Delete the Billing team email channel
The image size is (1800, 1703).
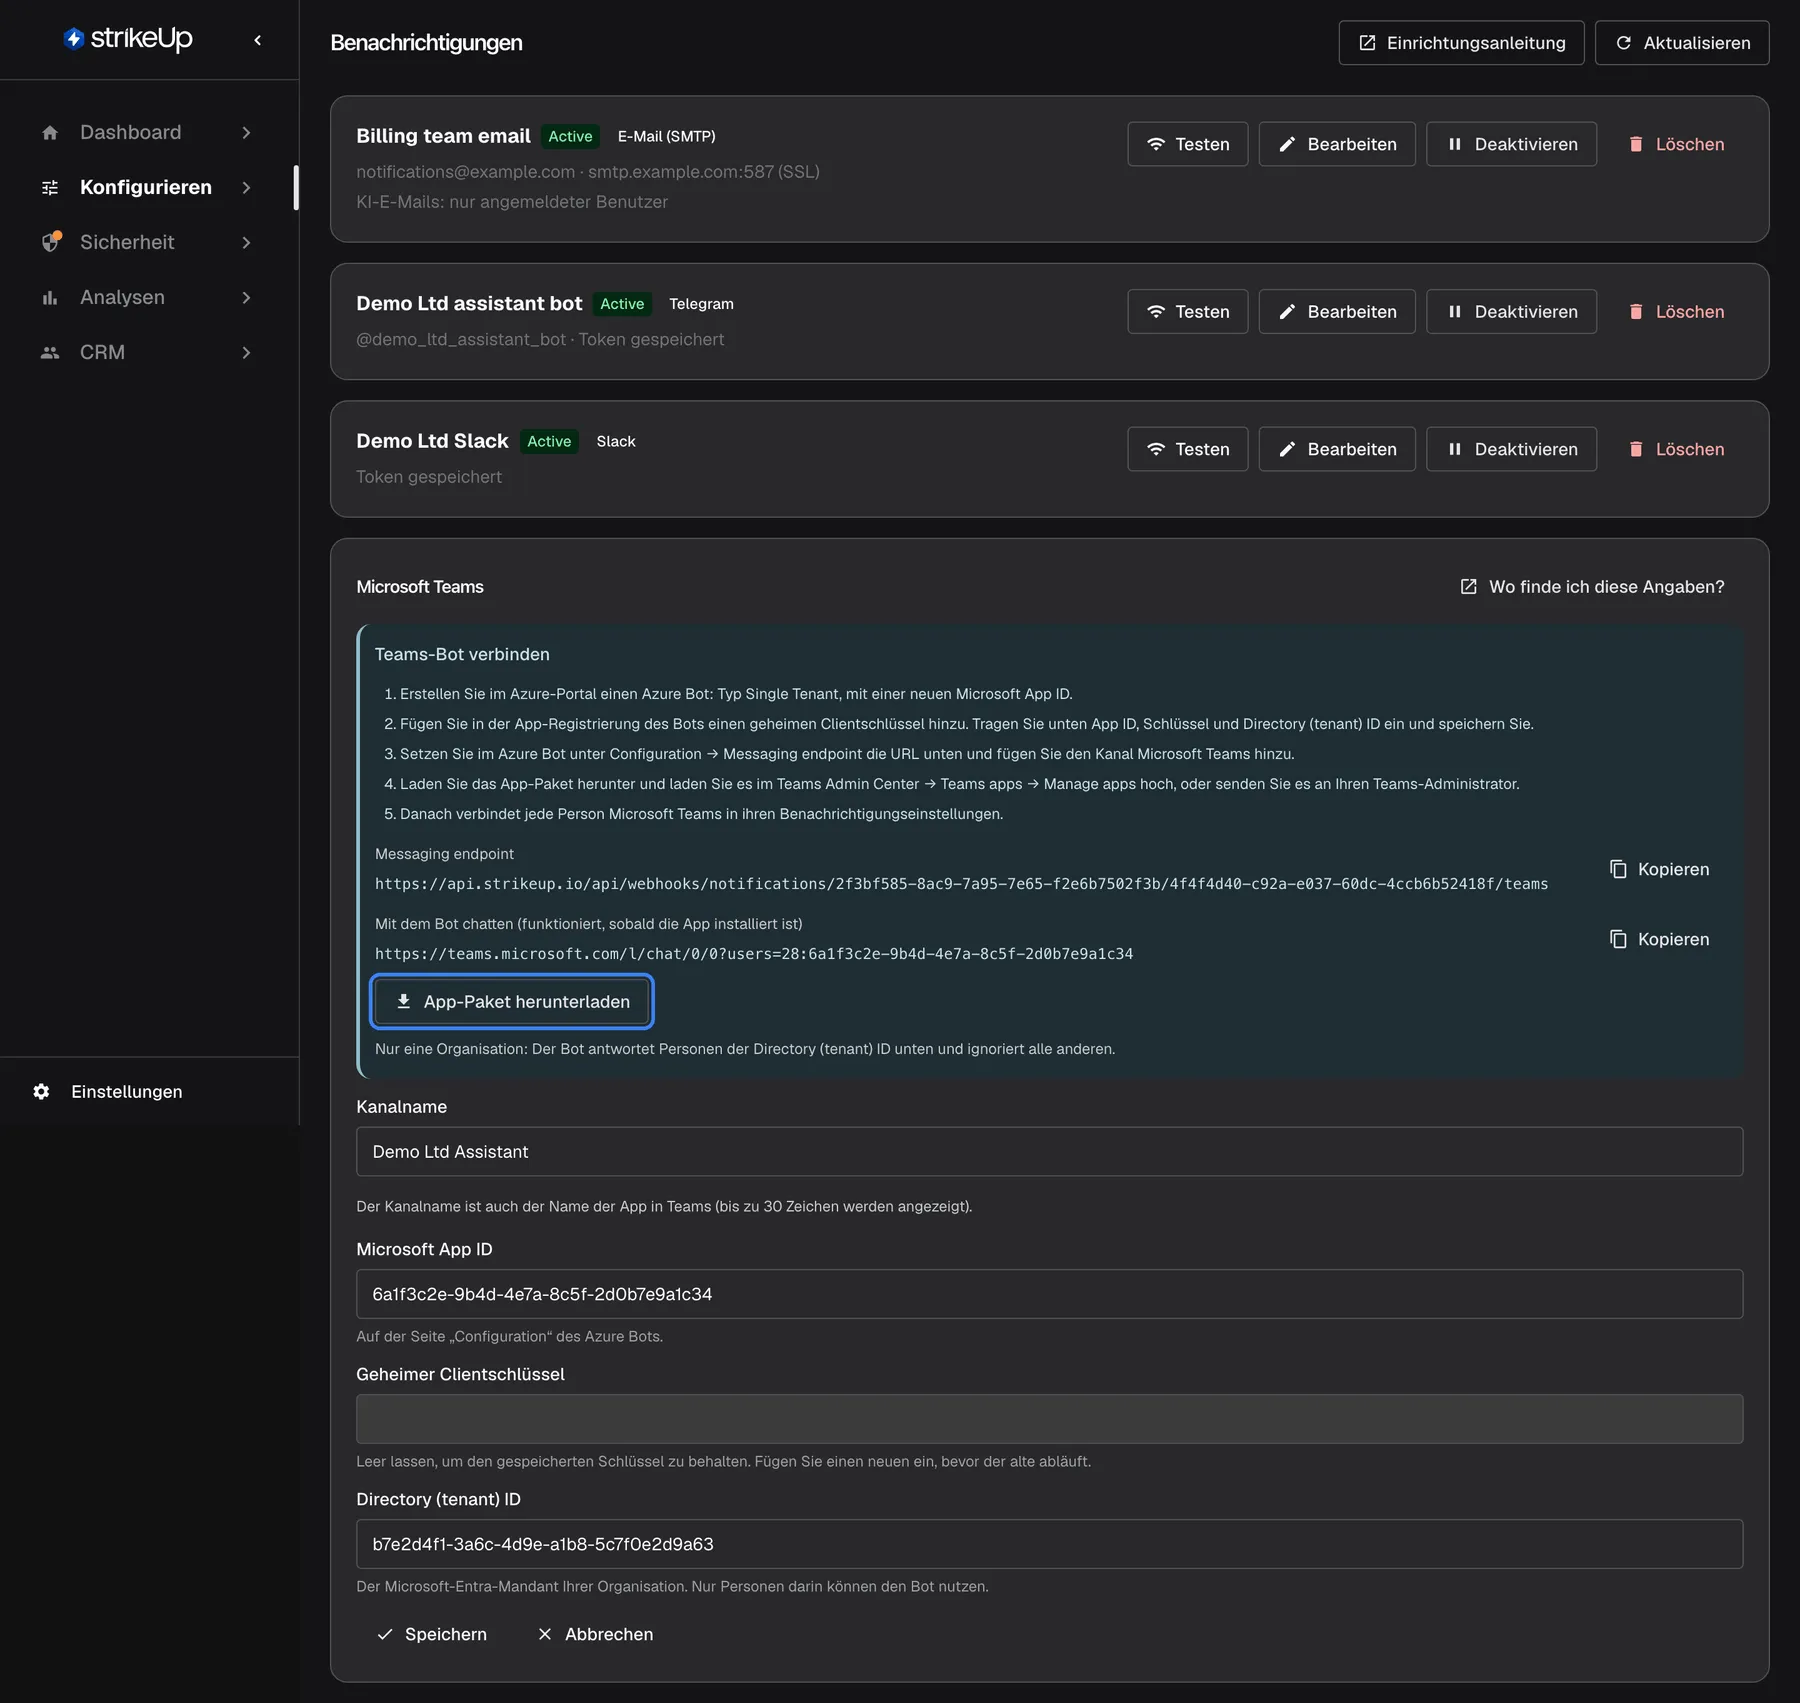pyautogui.click(x=1675, y=144)
